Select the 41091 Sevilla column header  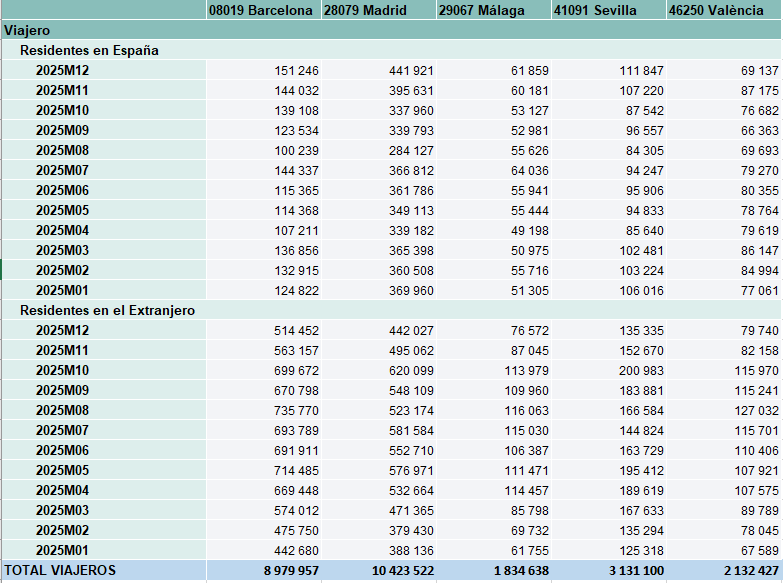click(x=607, y=11)
